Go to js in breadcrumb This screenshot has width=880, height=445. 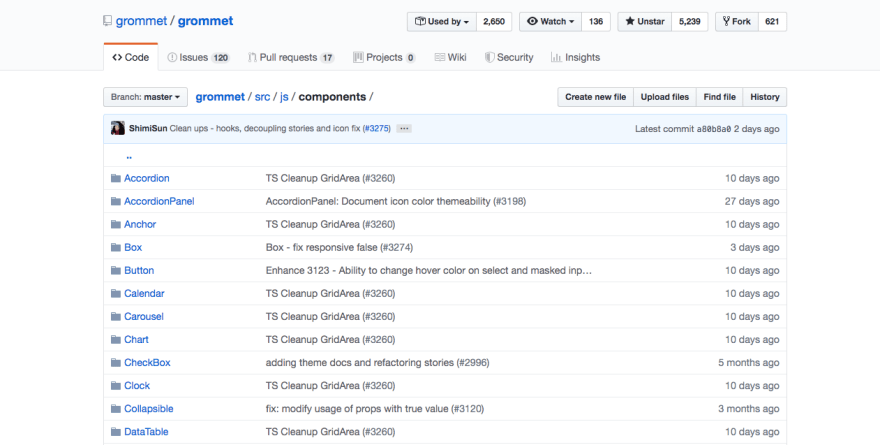click(284, 97)
